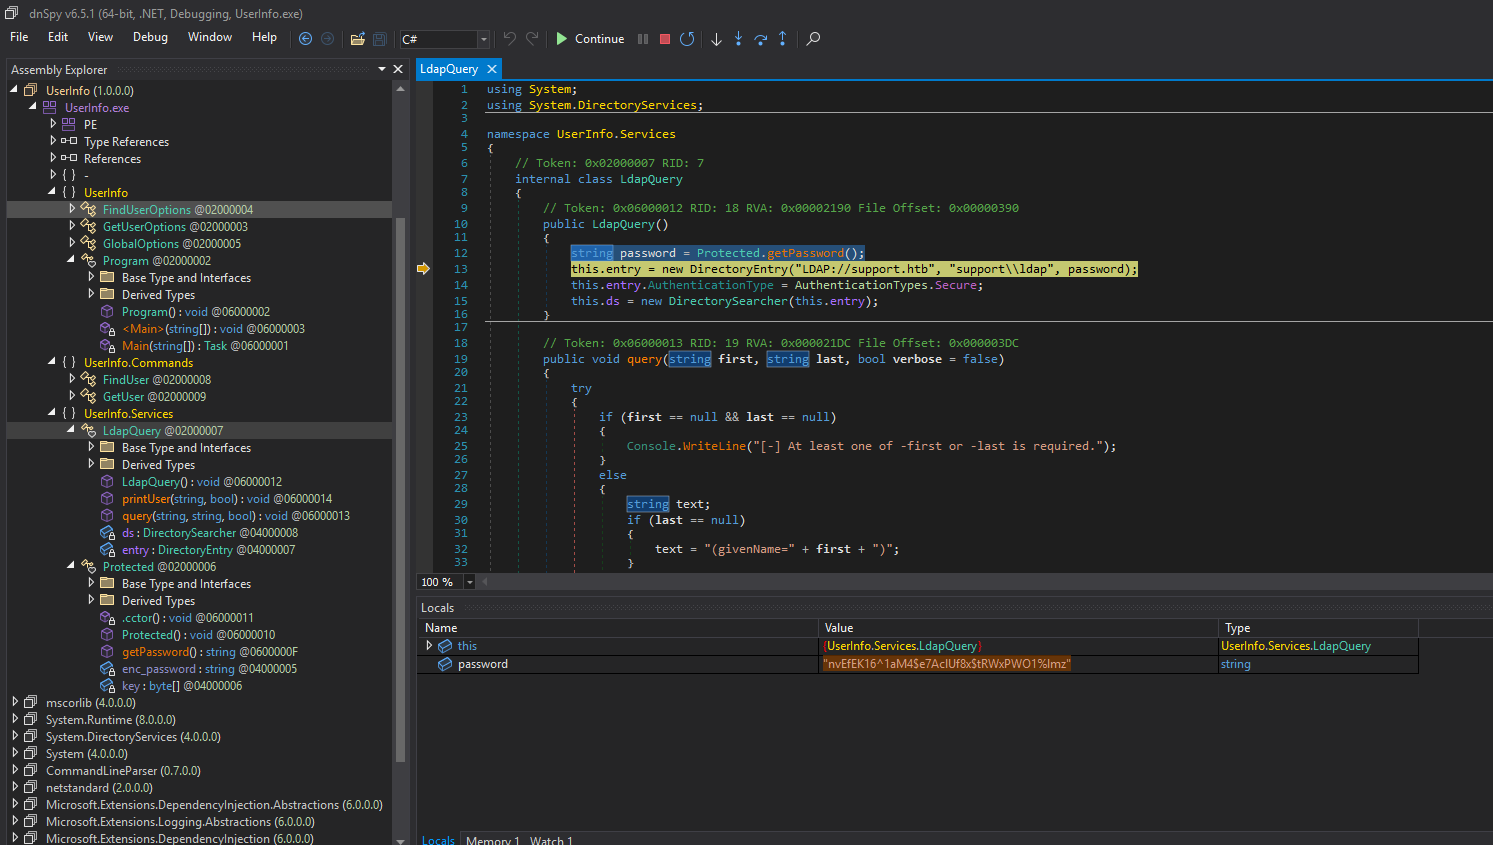Open the View menu
The width and height of the screenshot is (1493, 845).
100,37
